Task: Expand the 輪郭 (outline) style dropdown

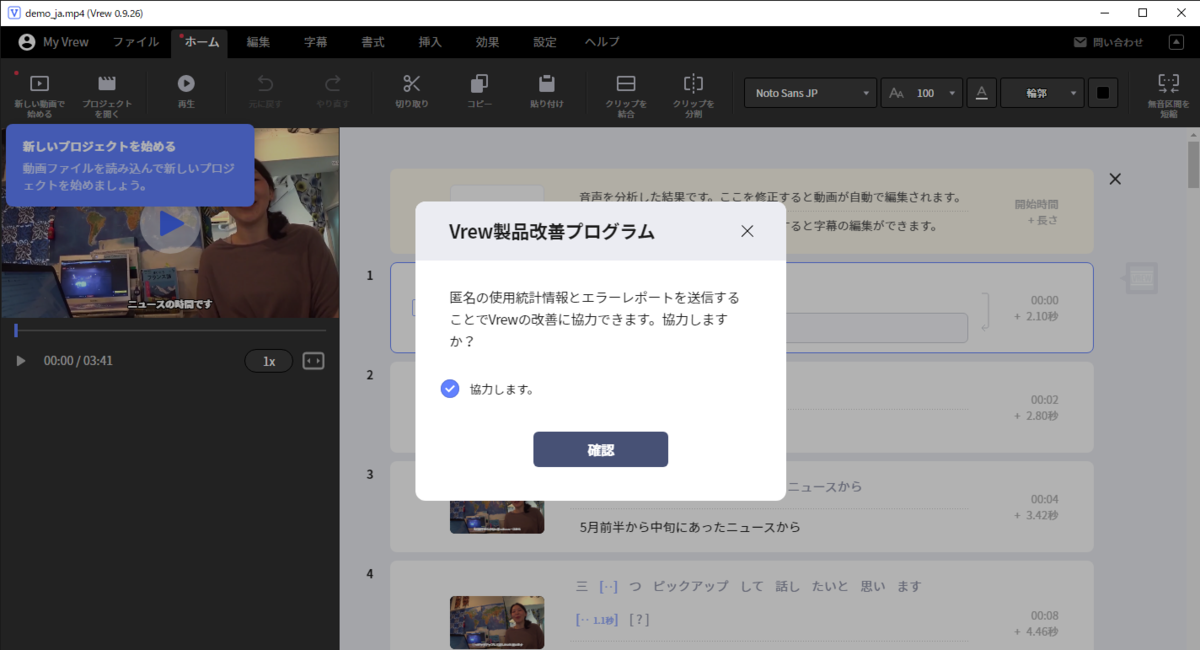Action: 1042,92
